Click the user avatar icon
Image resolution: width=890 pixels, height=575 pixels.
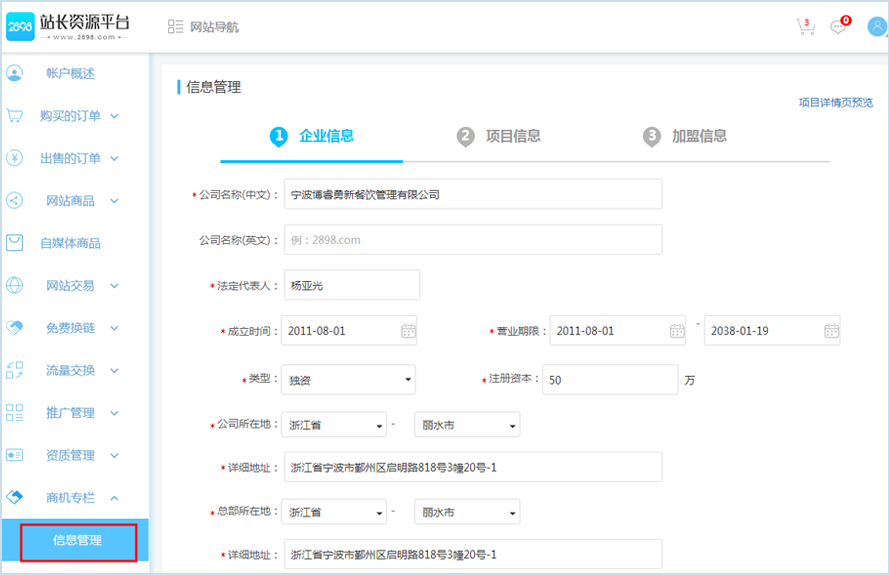tap(877, 27)
